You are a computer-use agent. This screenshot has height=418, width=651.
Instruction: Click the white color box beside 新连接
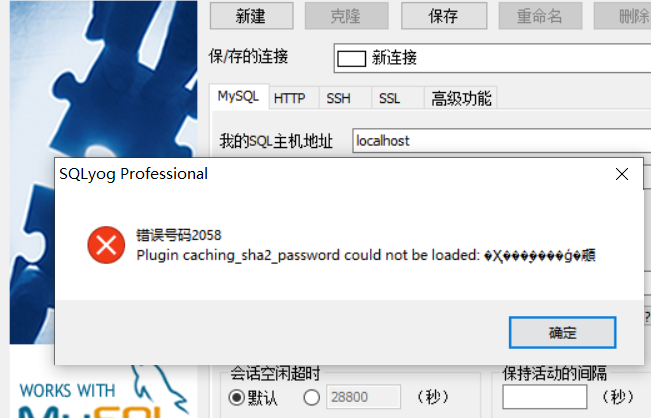point(351,59)
